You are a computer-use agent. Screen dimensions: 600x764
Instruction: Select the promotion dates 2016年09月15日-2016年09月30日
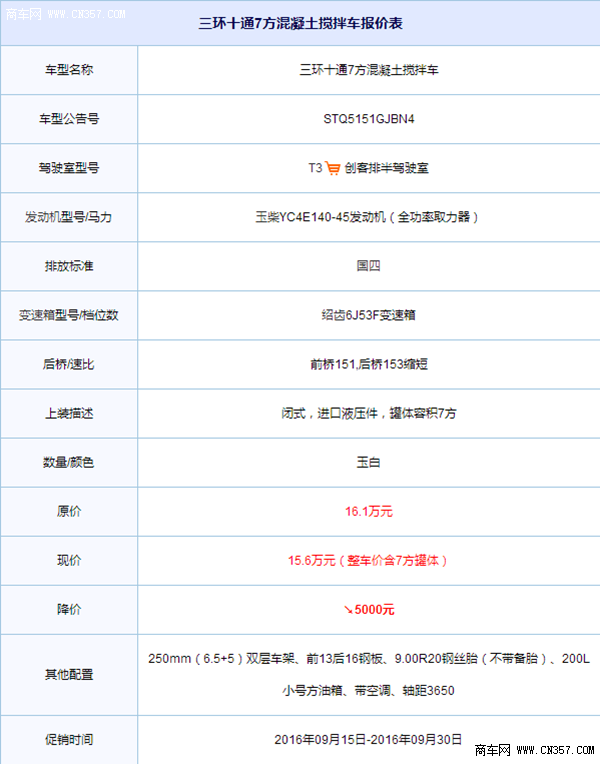368,740
